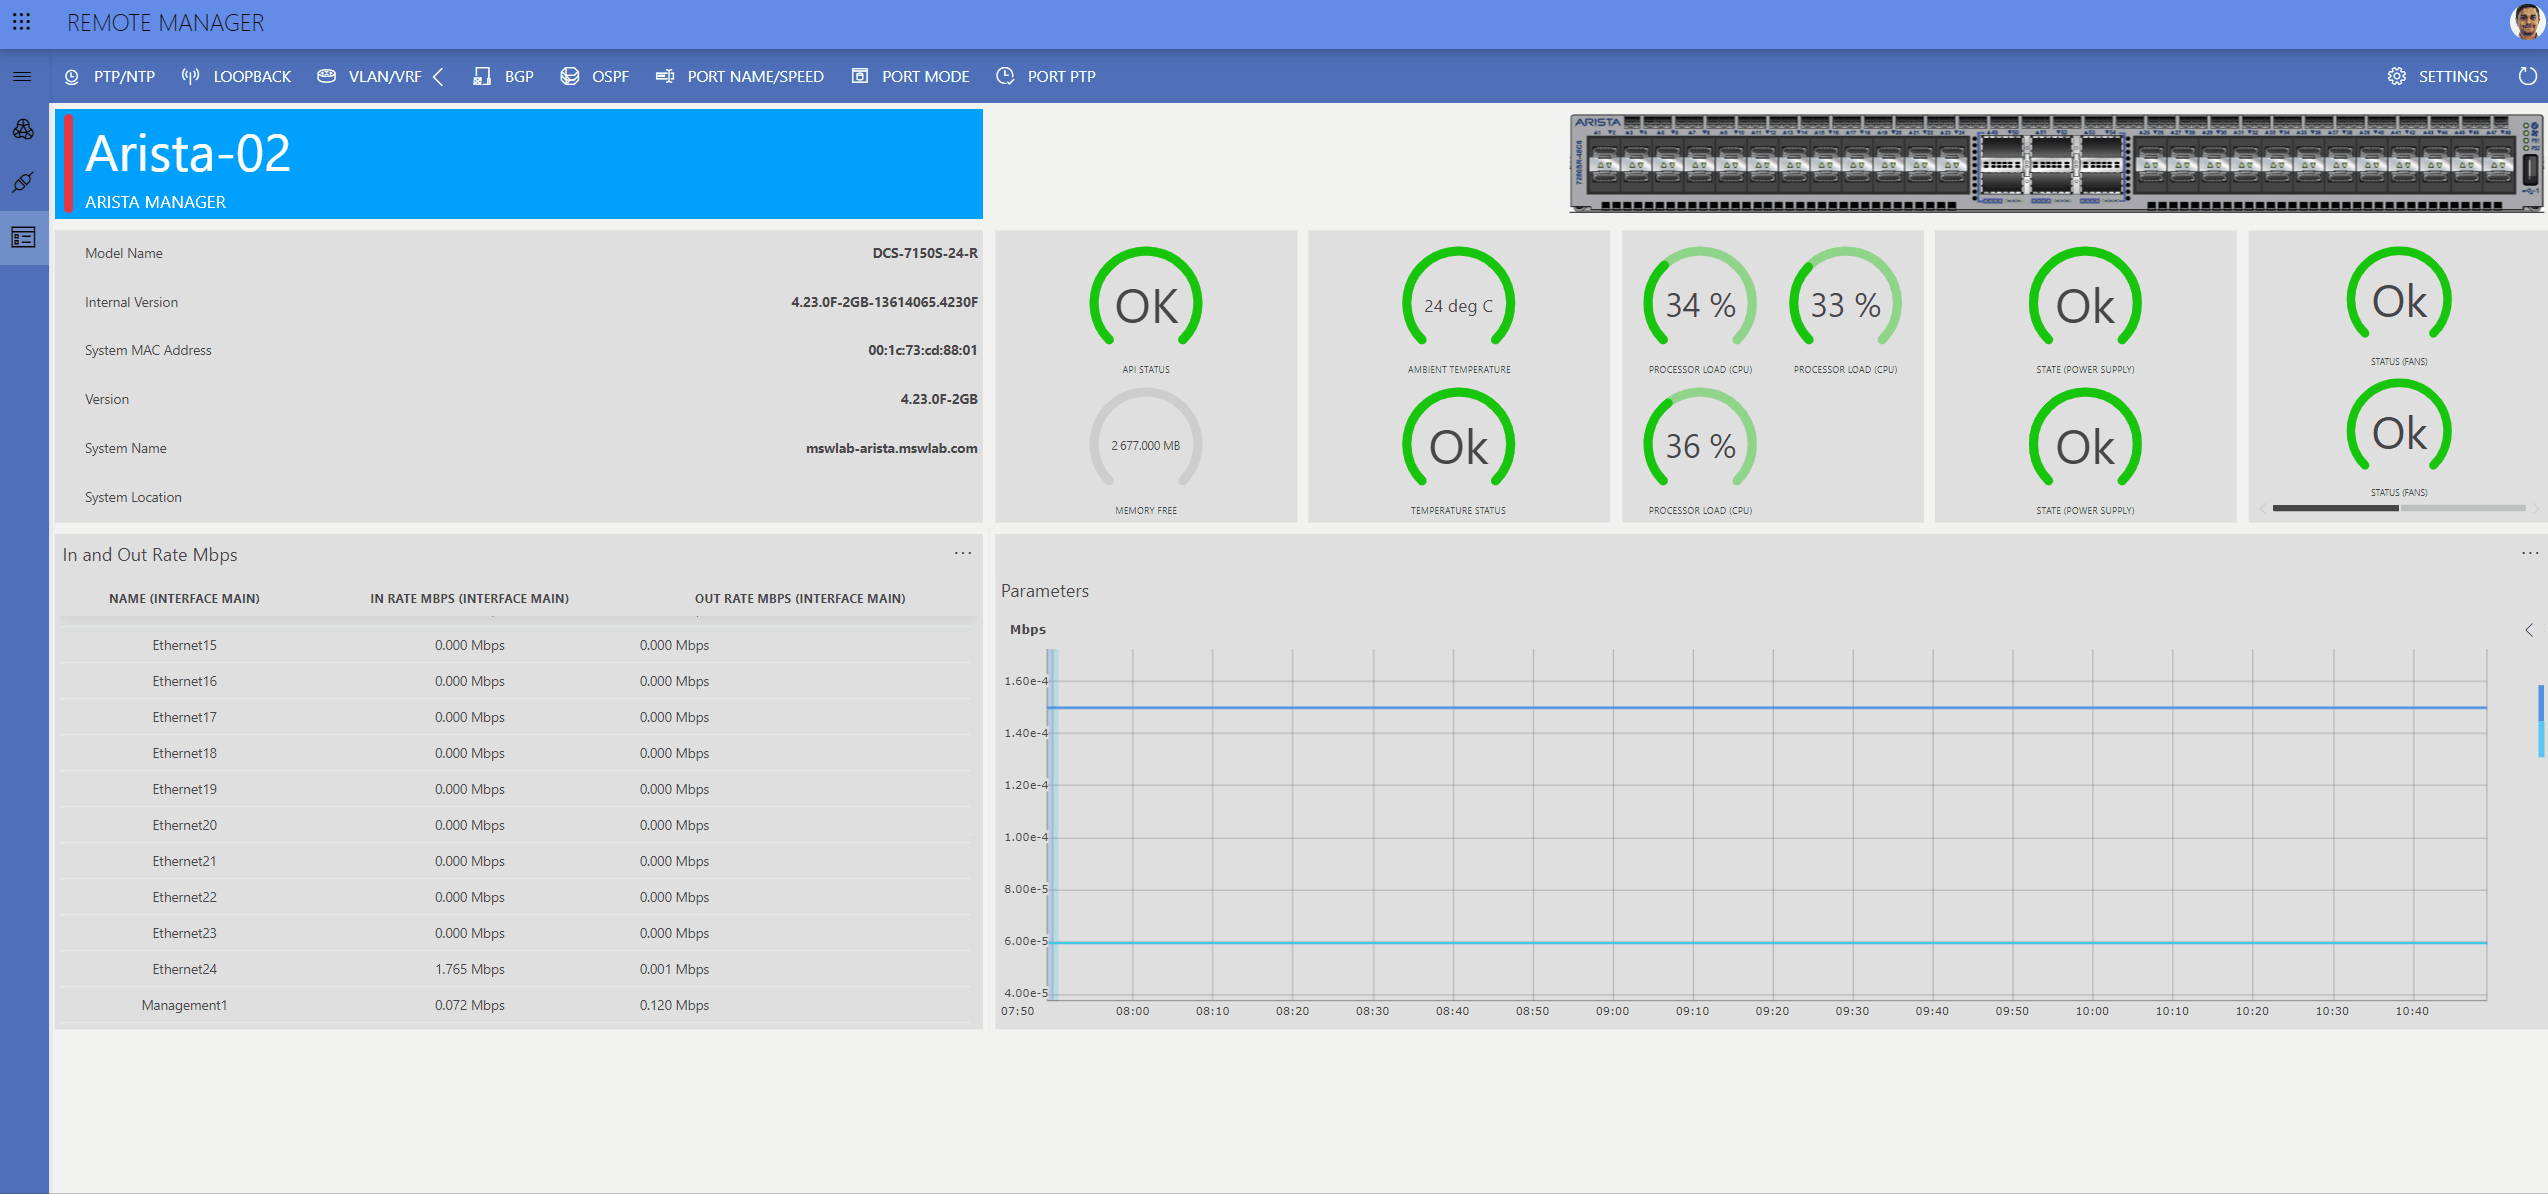Click the chart time selection handle
2548x1194 pixels.
coord(1052,824)
